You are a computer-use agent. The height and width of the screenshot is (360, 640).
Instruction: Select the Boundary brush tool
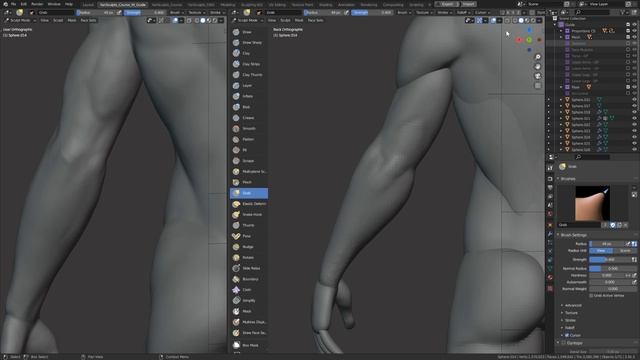click(249, 279)
